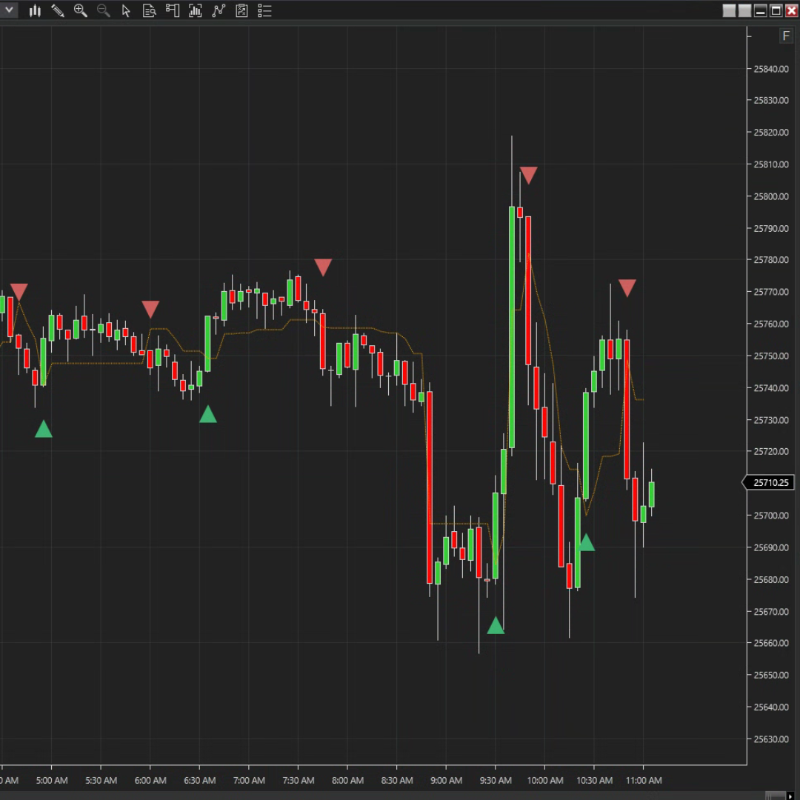Select the red sell arrow near 10:50 AM
This screenshot has height=800, width=800.
pos(627,288)
